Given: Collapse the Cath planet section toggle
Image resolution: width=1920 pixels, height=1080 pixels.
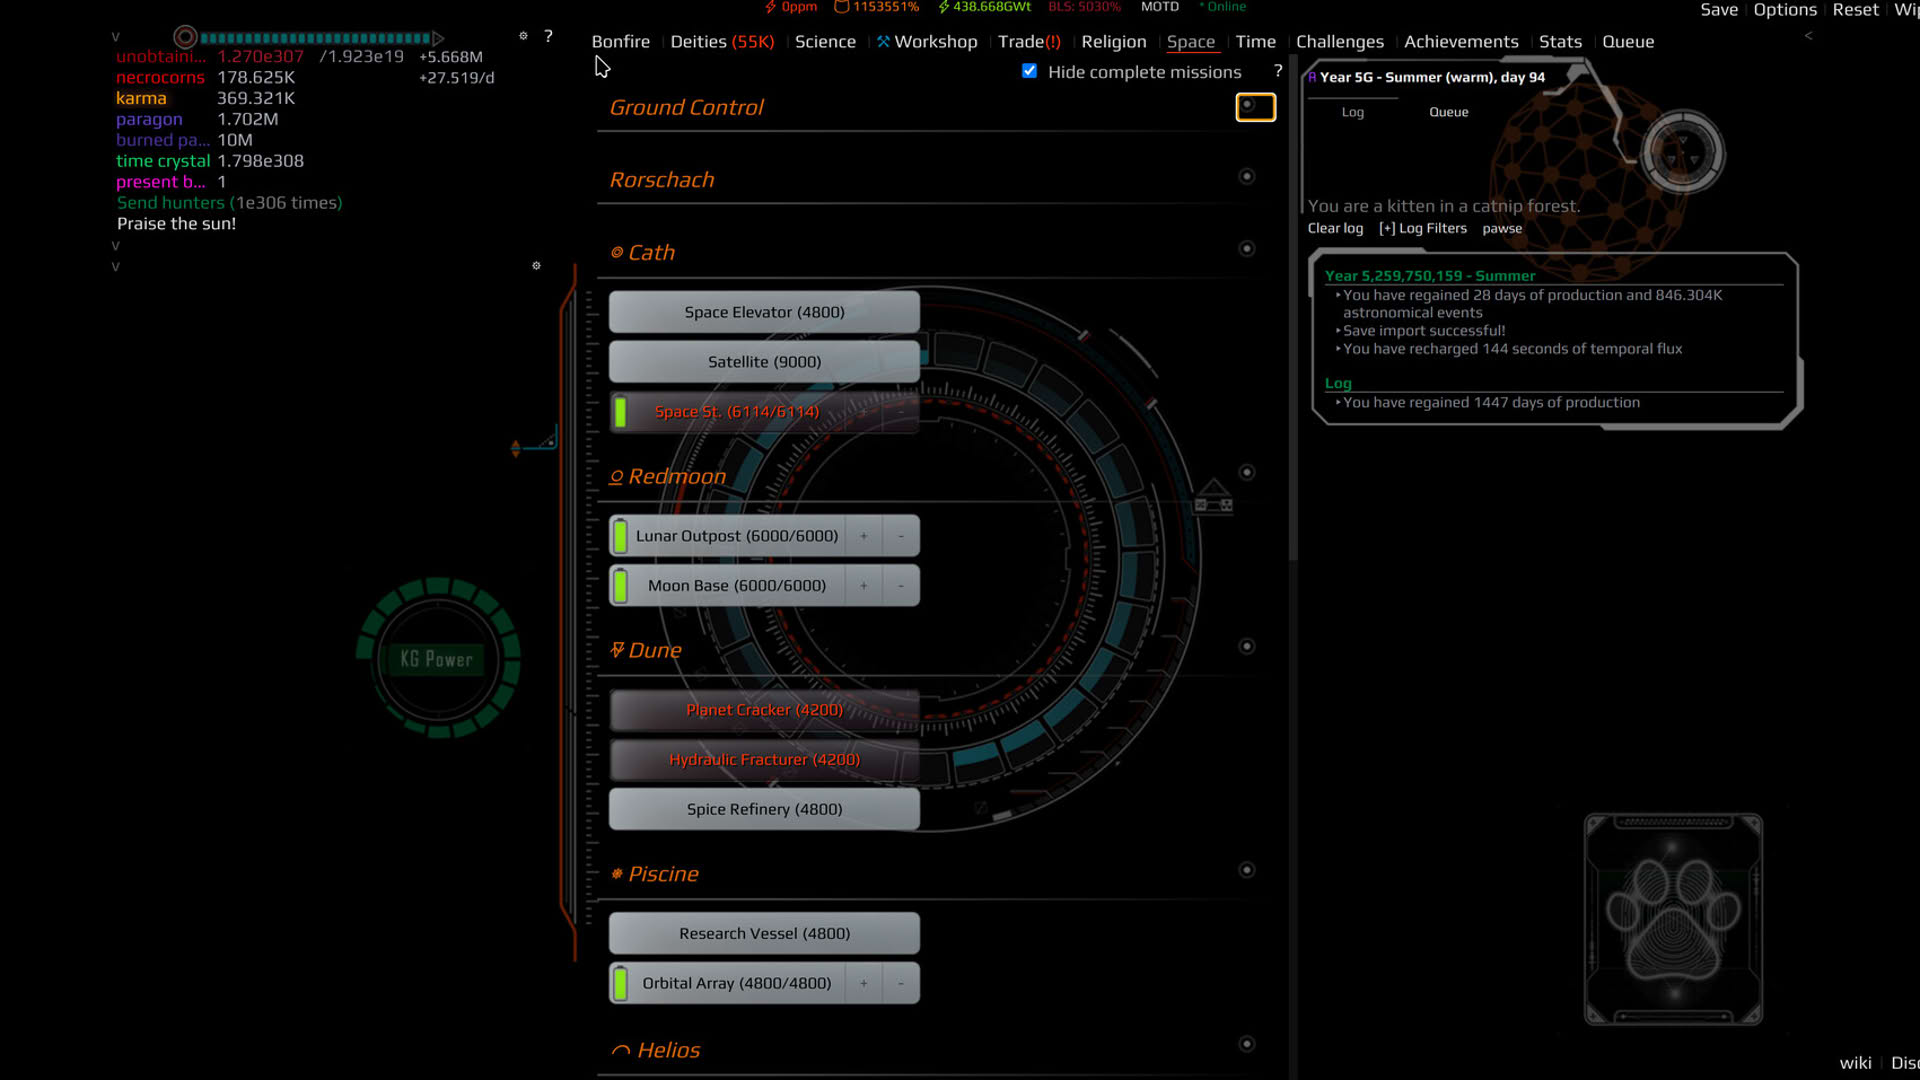Looking at the screenshot, I should 1246,249.
